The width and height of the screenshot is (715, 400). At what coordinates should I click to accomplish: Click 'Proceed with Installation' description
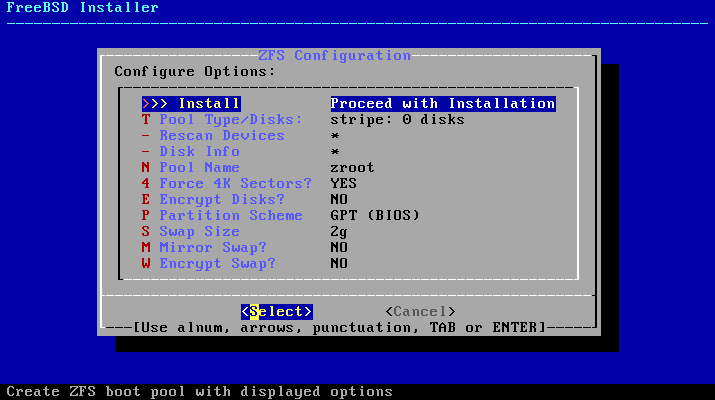[443, 104]
